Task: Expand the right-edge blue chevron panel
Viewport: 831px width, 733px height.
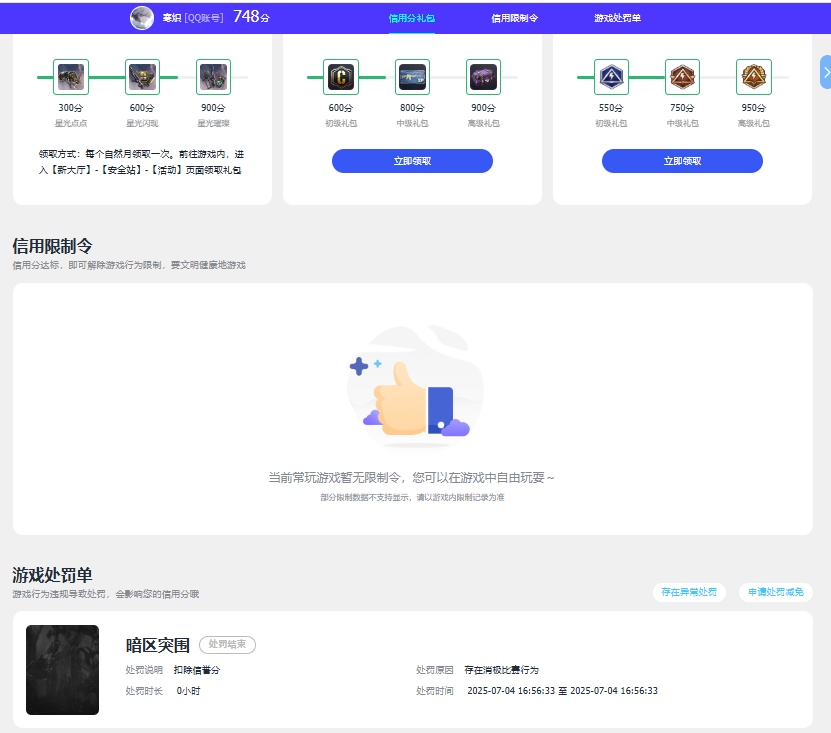Action: coord(824,72)
